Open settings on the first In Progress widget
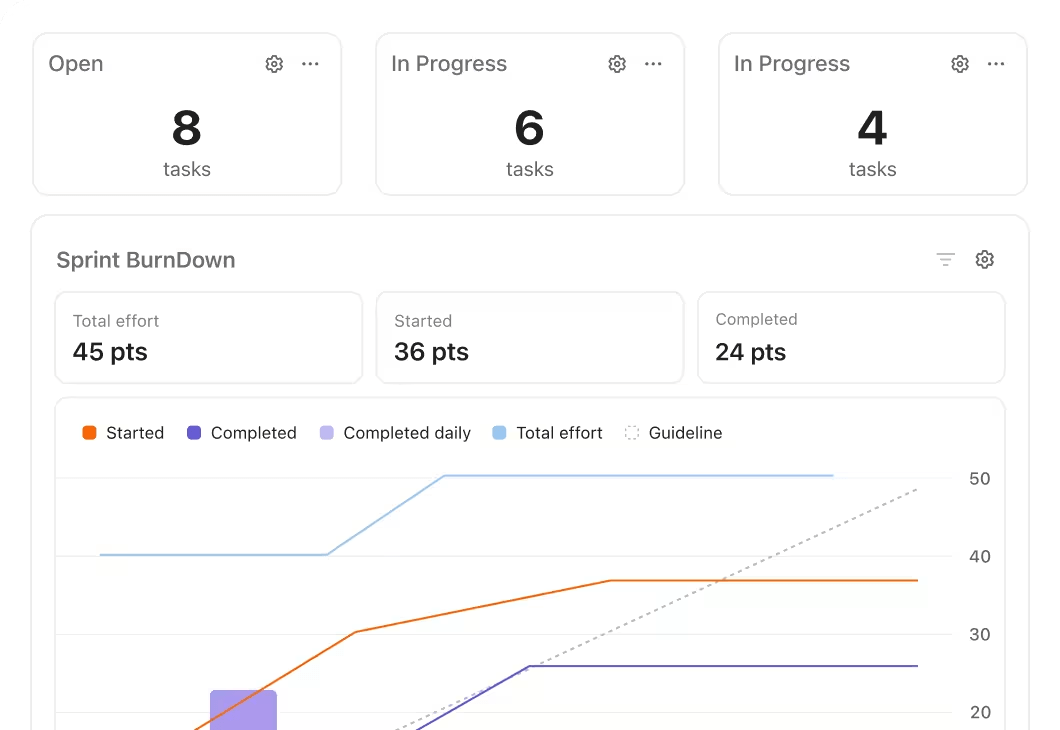 [x=616, y=63]
